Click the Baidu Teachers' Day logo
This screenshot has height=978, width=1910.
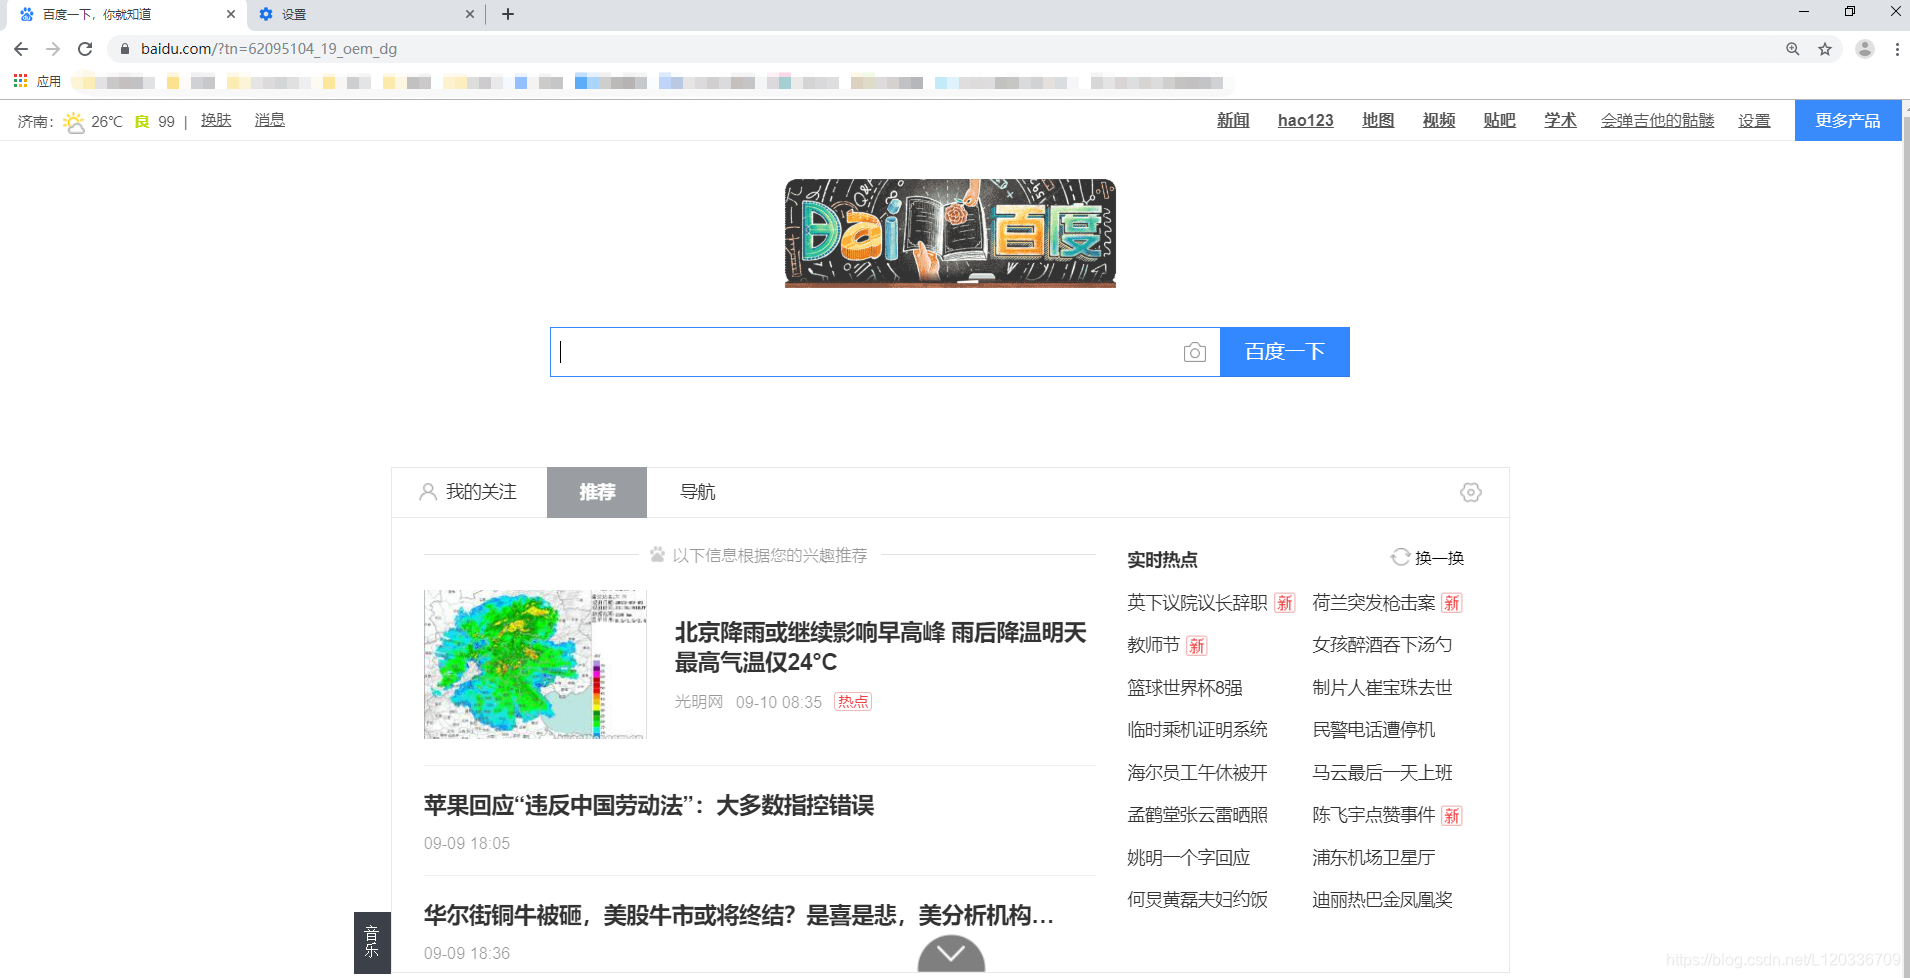(x=950, y=233)
